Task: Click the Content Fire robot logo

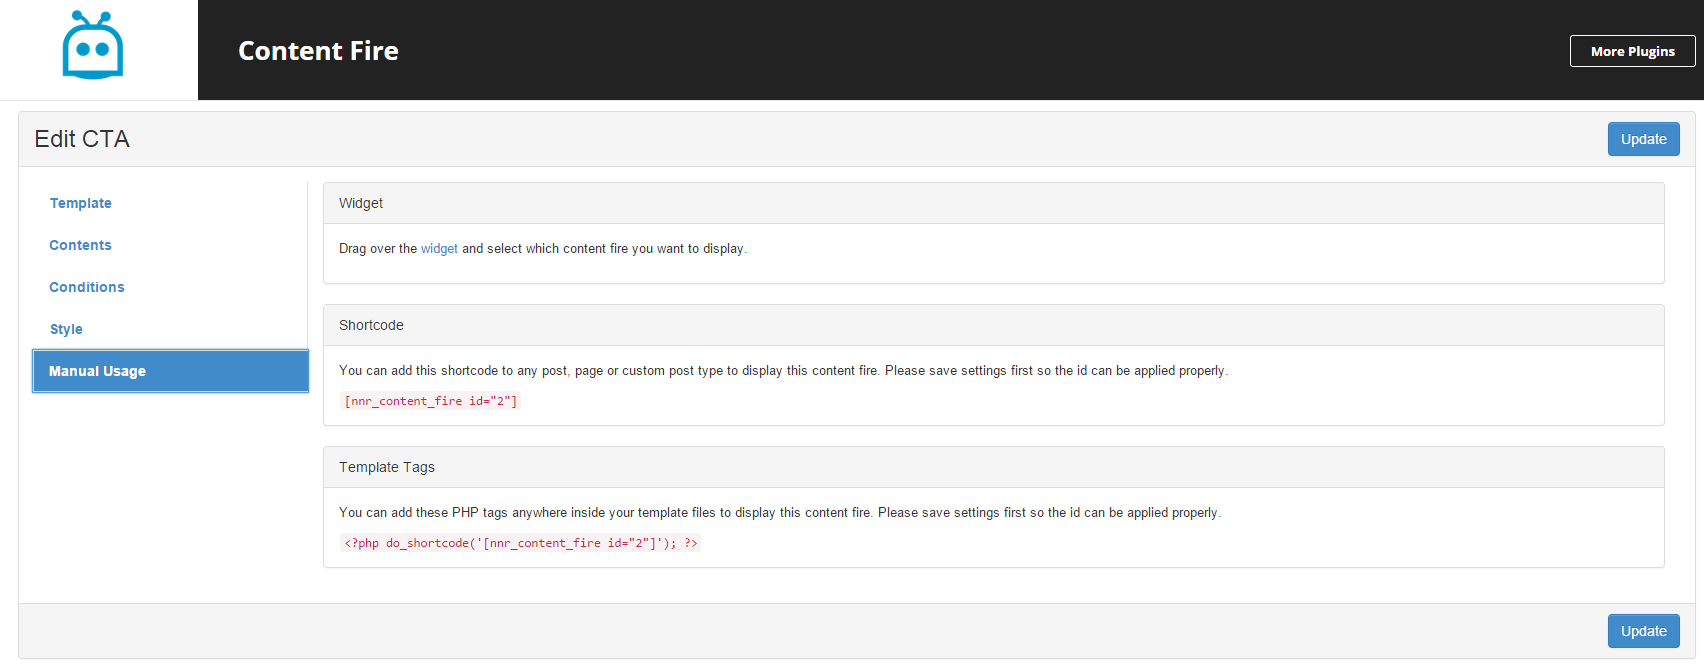Action: (93, 45)
